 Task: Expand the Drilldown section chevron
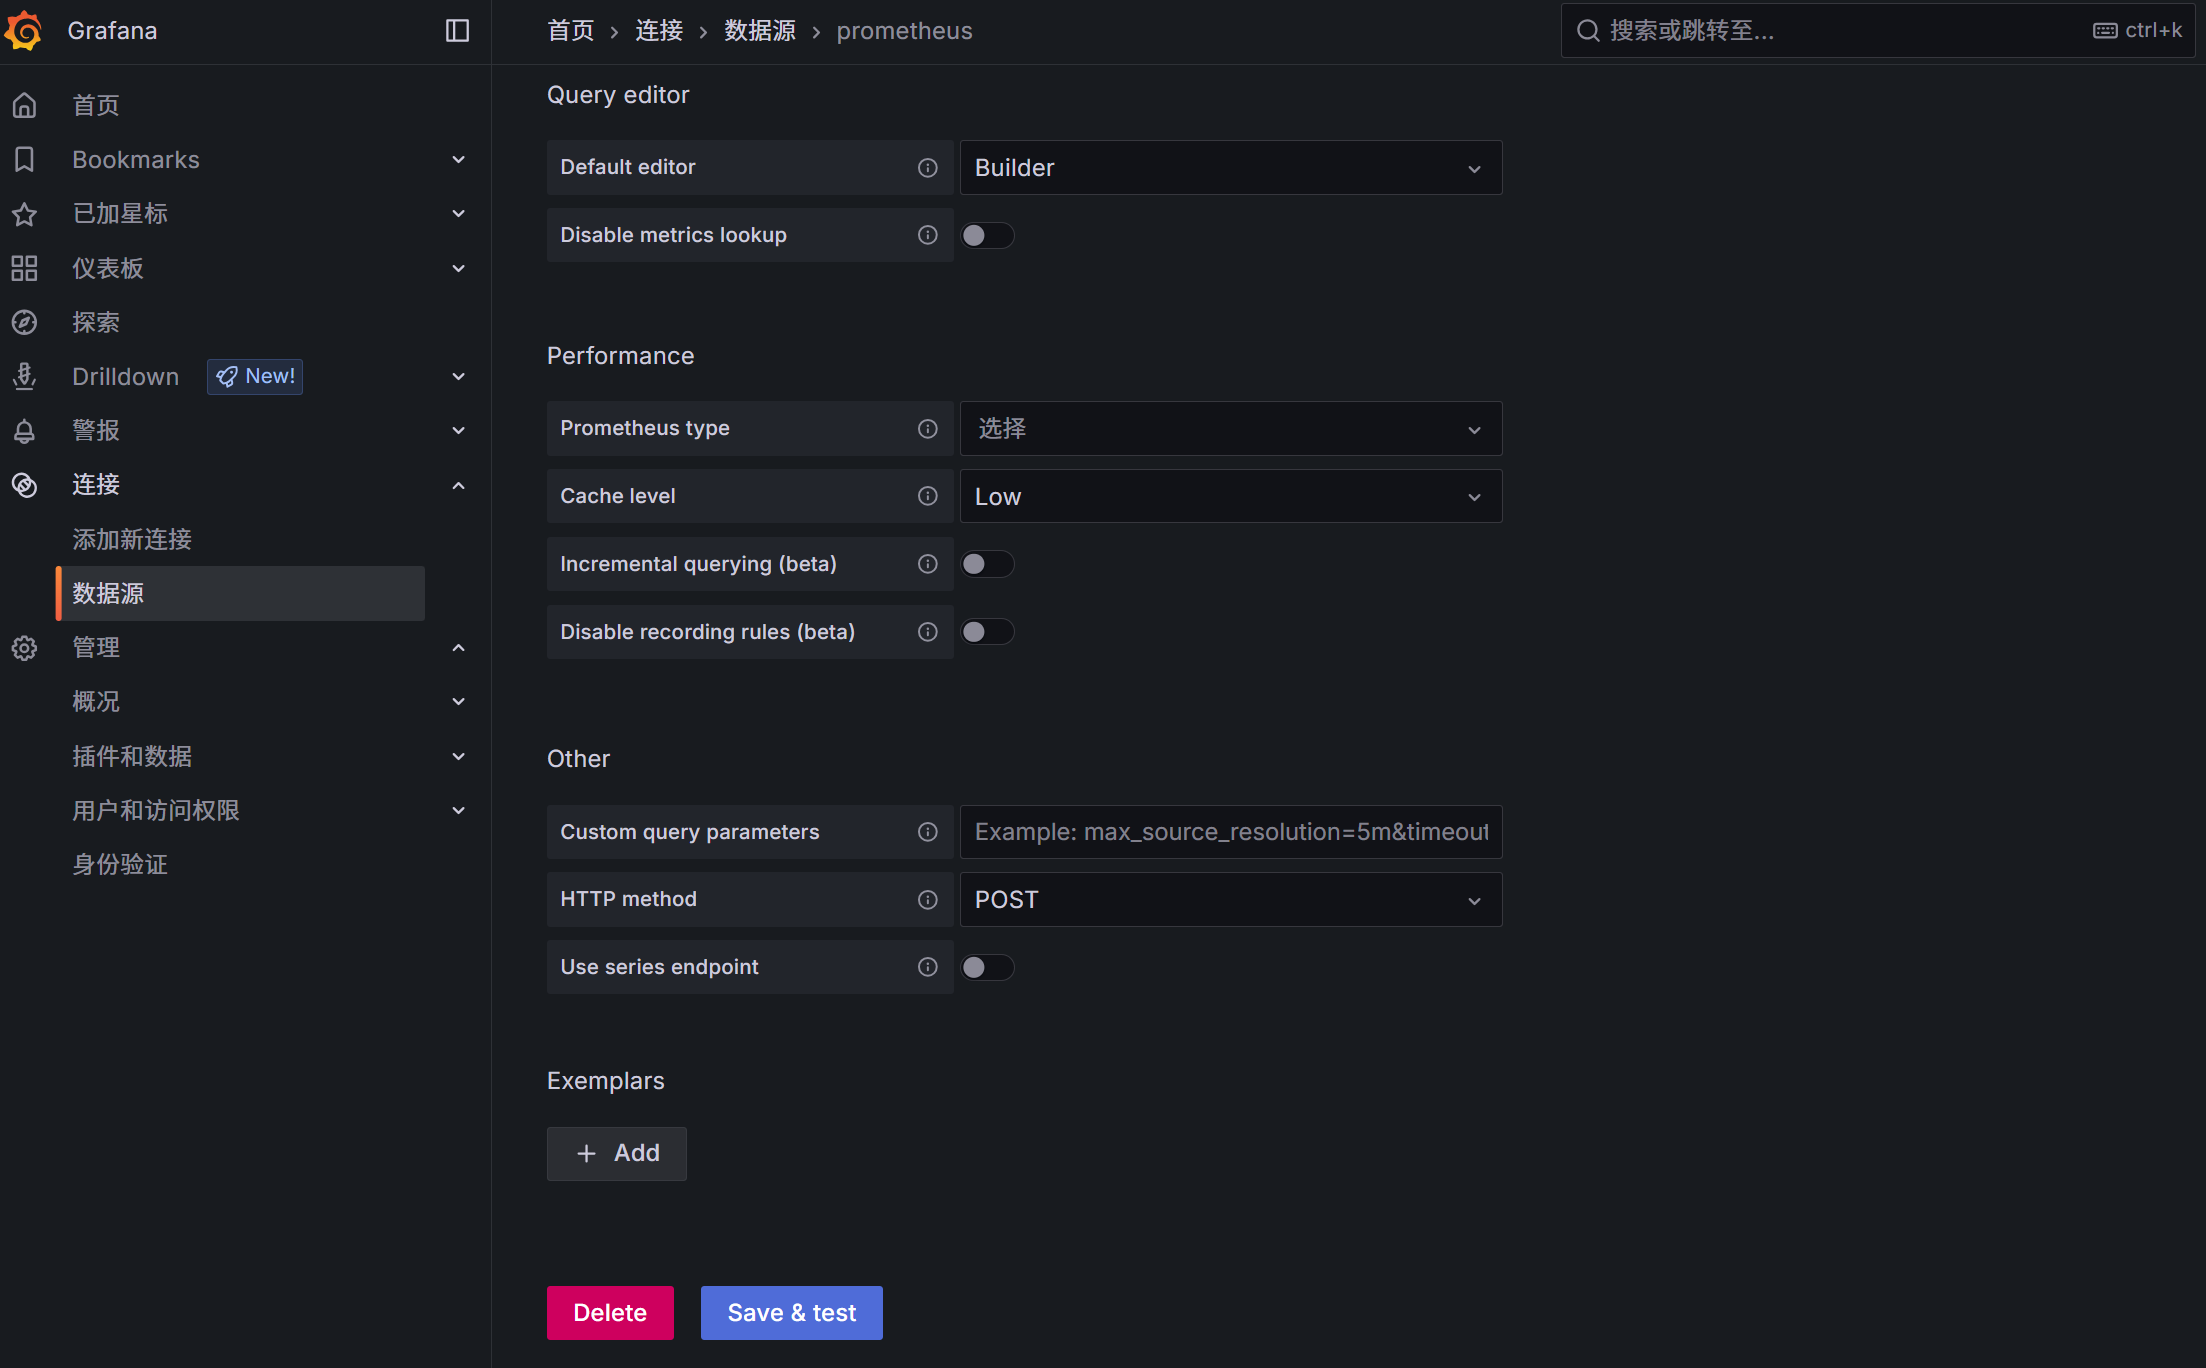[458, 376]
